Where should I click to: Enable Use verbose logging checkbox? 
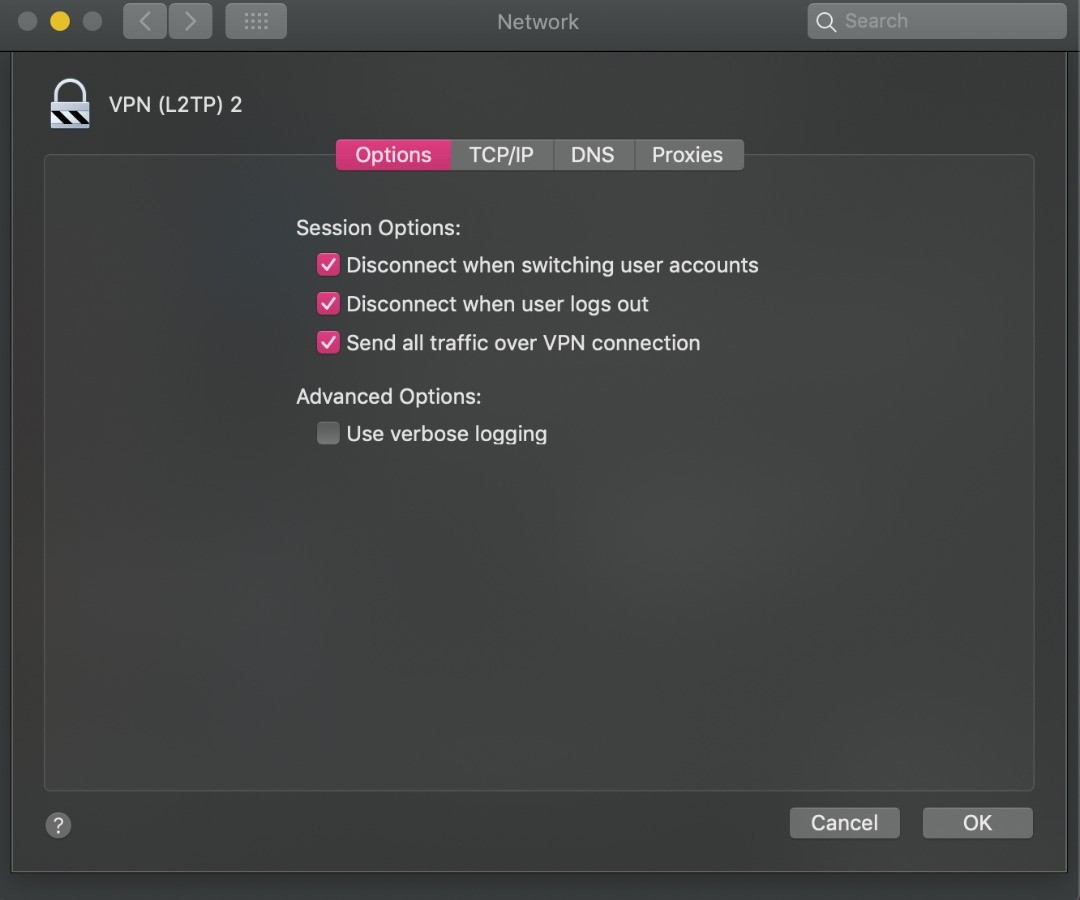tap(328, 433)
